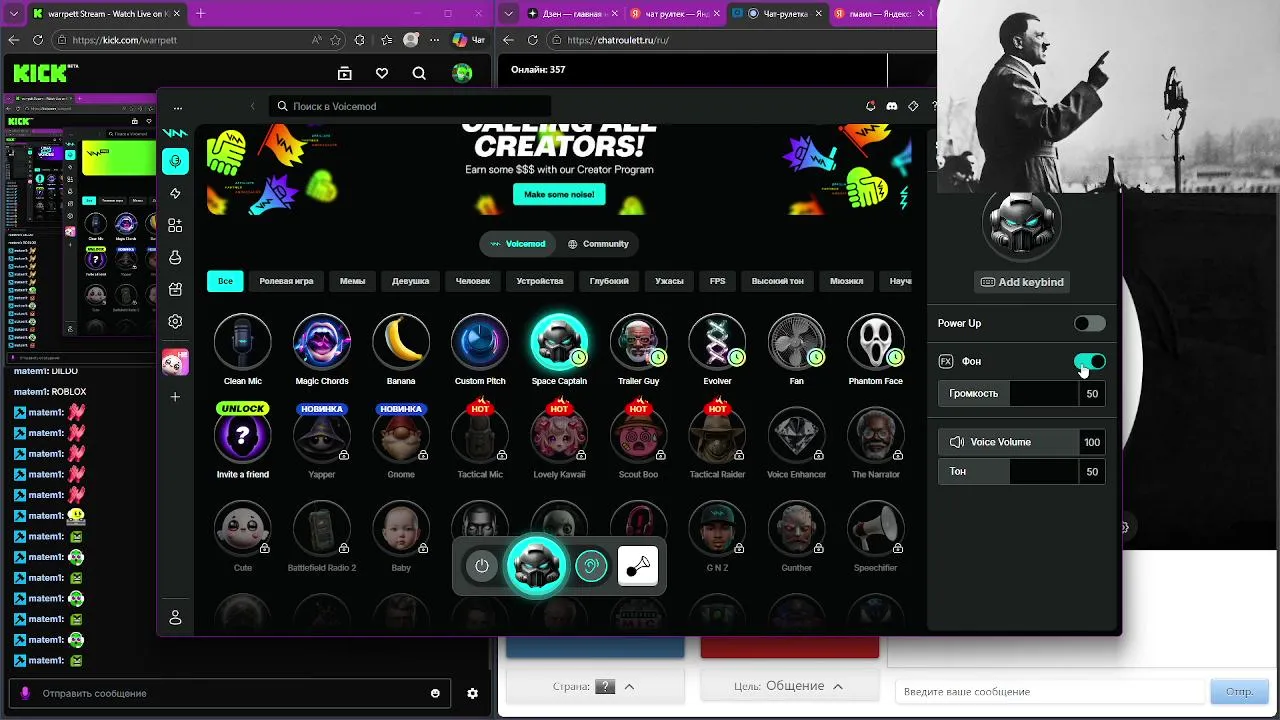Select the Clean Mic voice

pos(242,342)
